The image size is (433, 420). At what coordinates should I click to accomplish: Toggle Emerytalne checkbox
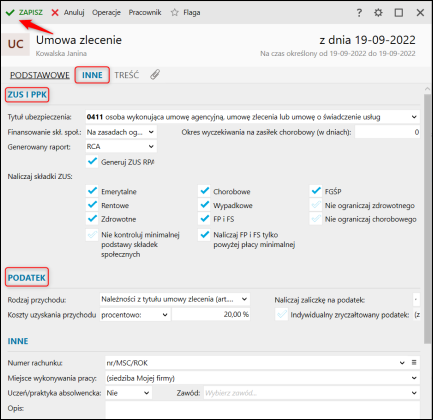click(x=92, y=191)
